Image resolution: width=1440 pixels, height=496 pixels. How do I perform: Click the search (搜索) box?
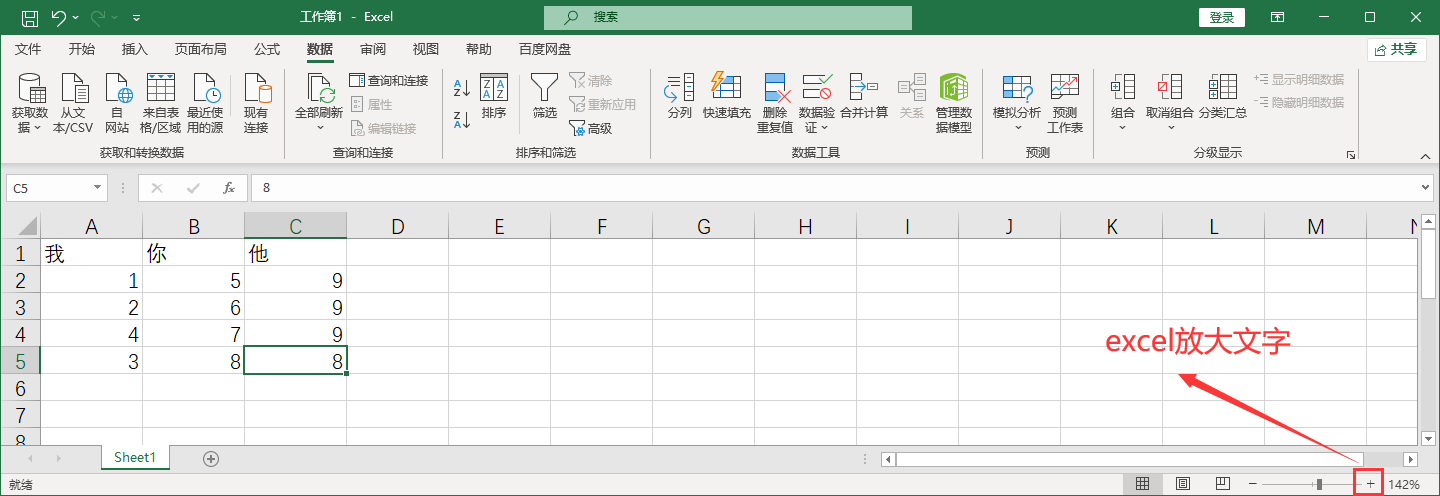(728, 17)
